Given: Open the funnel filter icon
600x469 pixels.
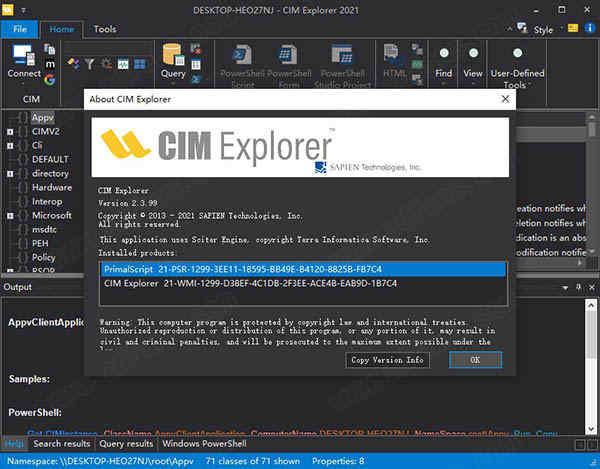Looking at the screenshot, I should 89,64.
